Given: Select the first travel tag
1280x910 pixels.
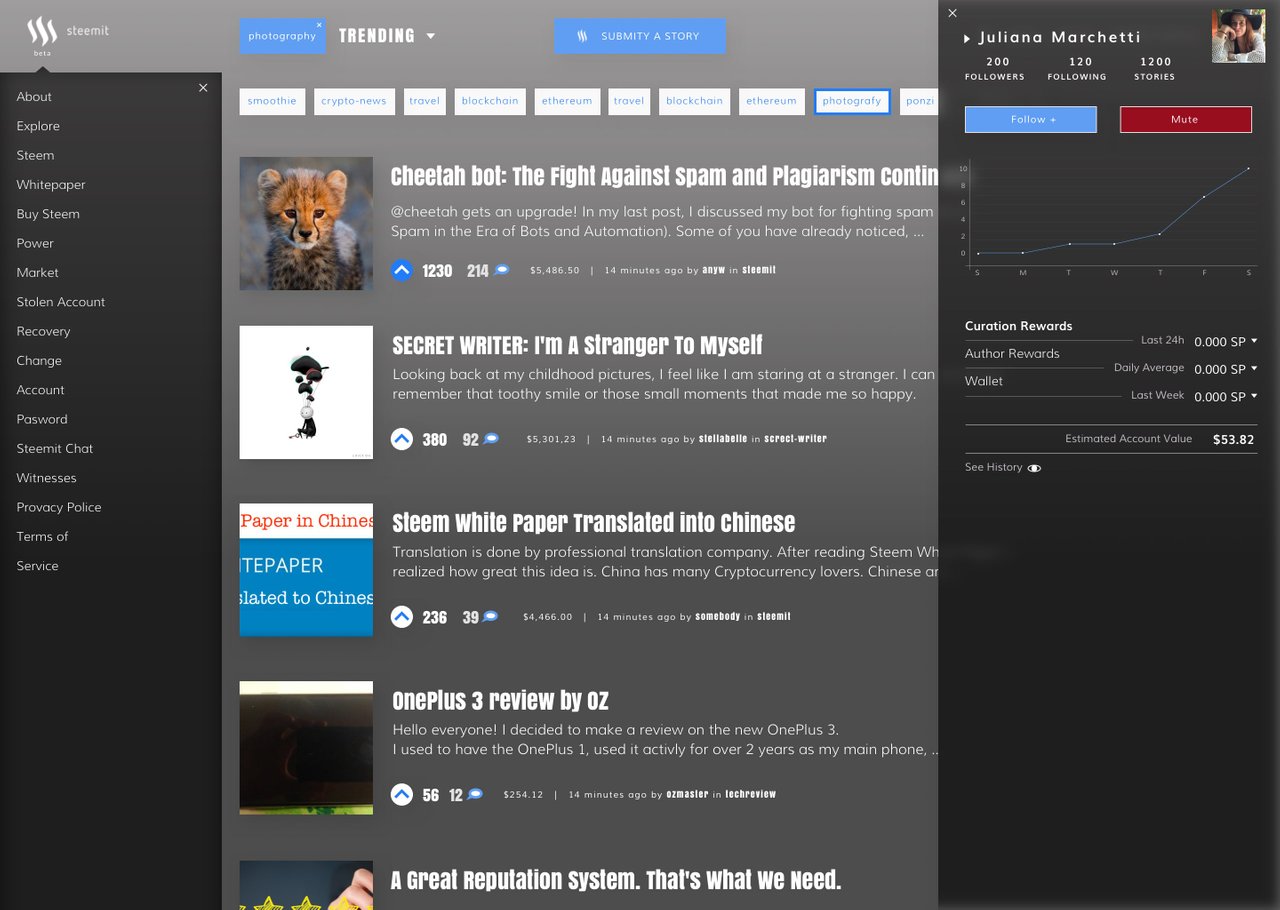Looking at the screenshot, I should [x=425, y=101].
